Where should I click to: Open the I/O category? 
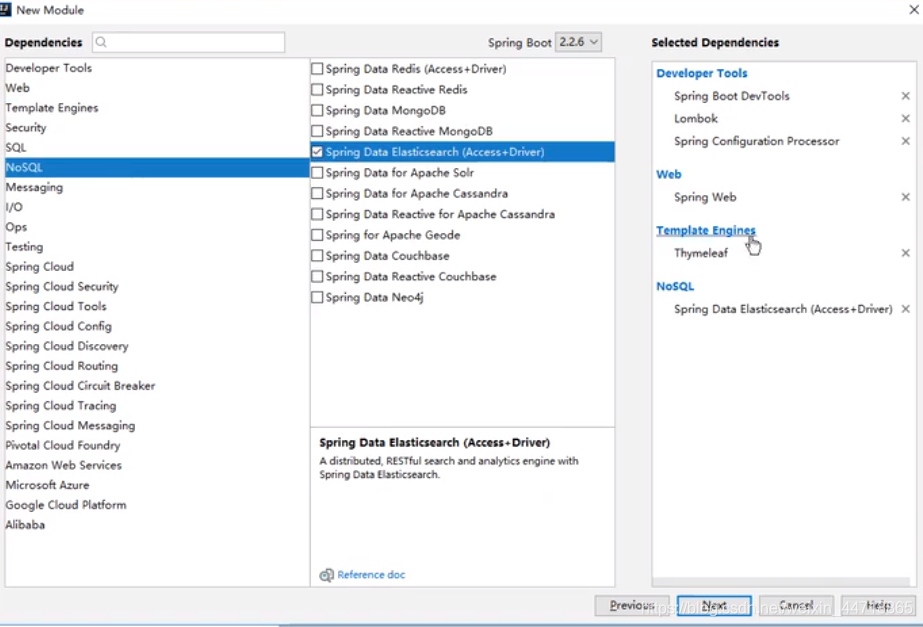pyautogui.click(x=157, y=207)
